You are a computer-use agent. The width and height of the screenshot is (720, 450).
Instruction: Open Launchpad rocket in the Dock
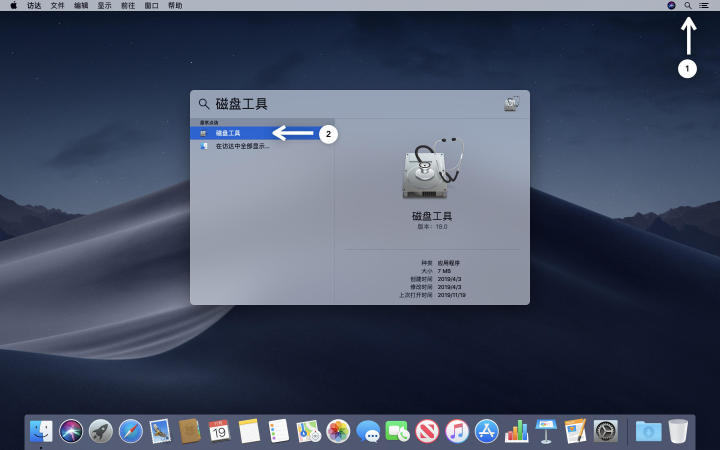point(101,432)
